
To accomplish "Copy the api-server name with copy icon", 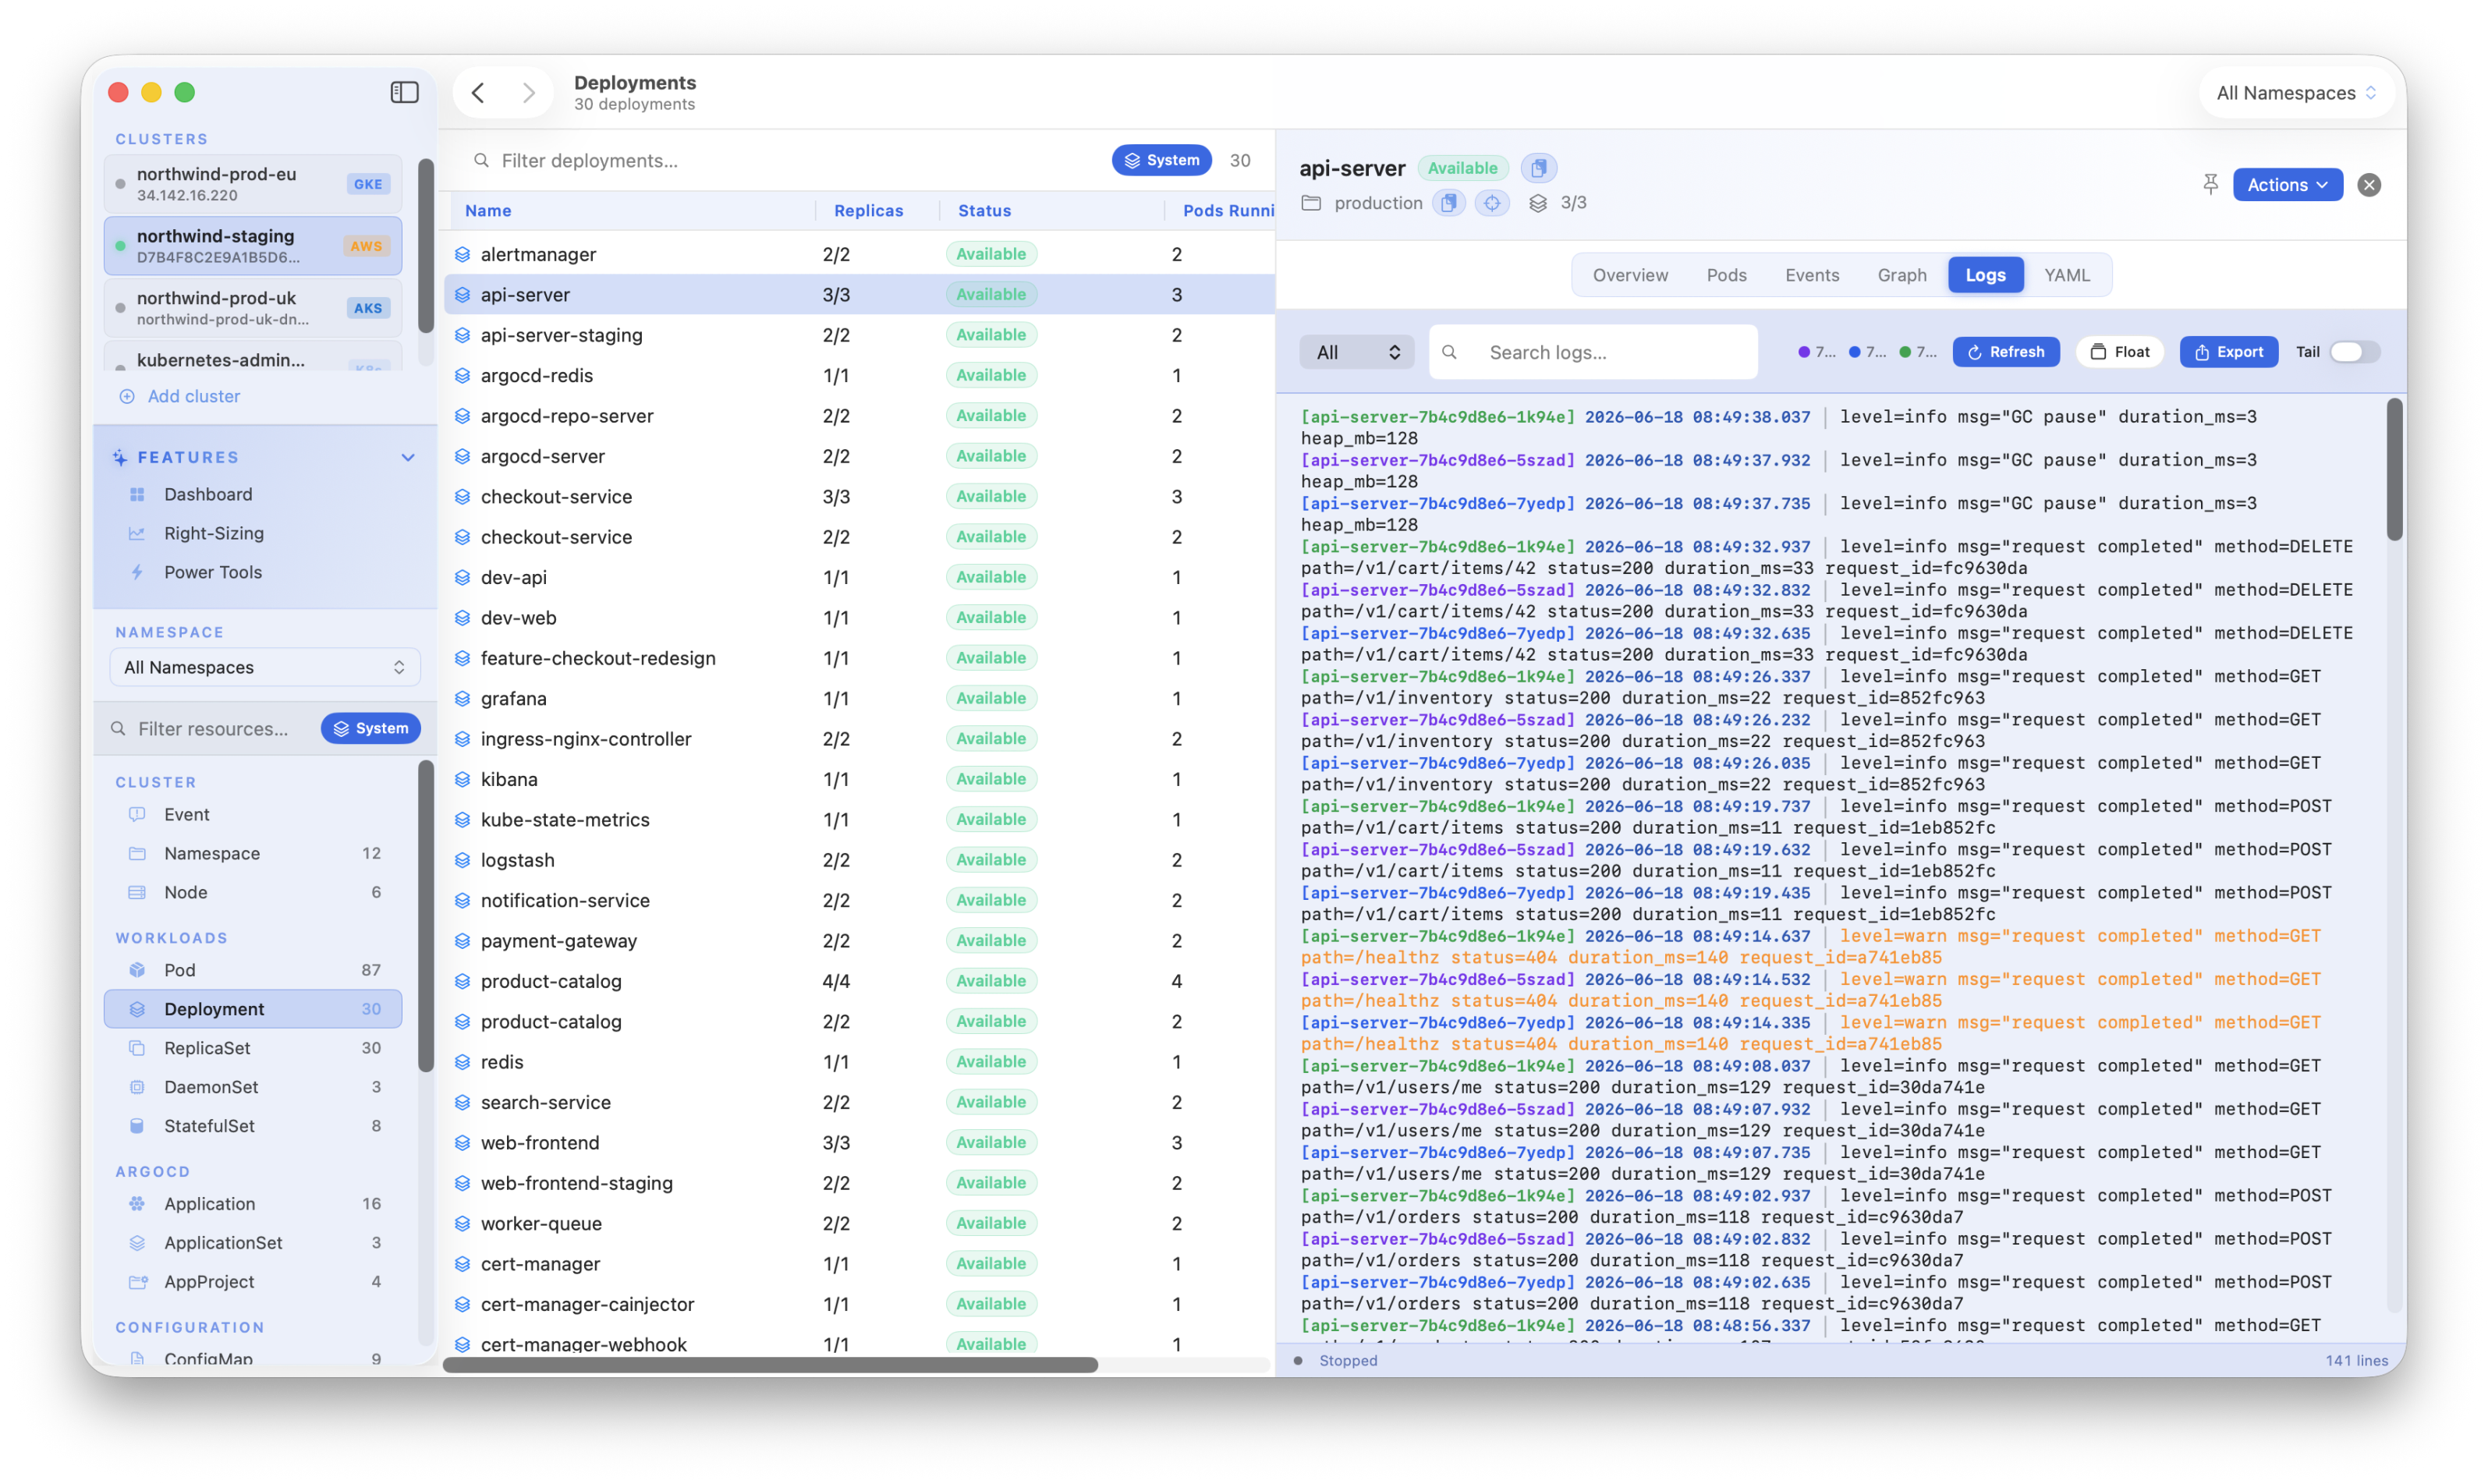I will point(1538,168).
